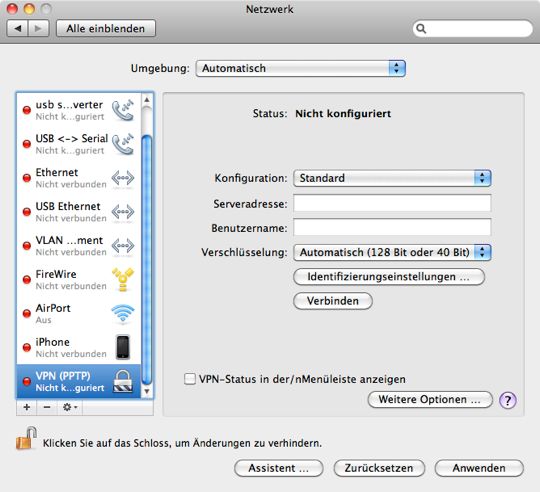Select the AirPort Wi-Fi icon
The image size is (540, 492).
pos(123,314)
